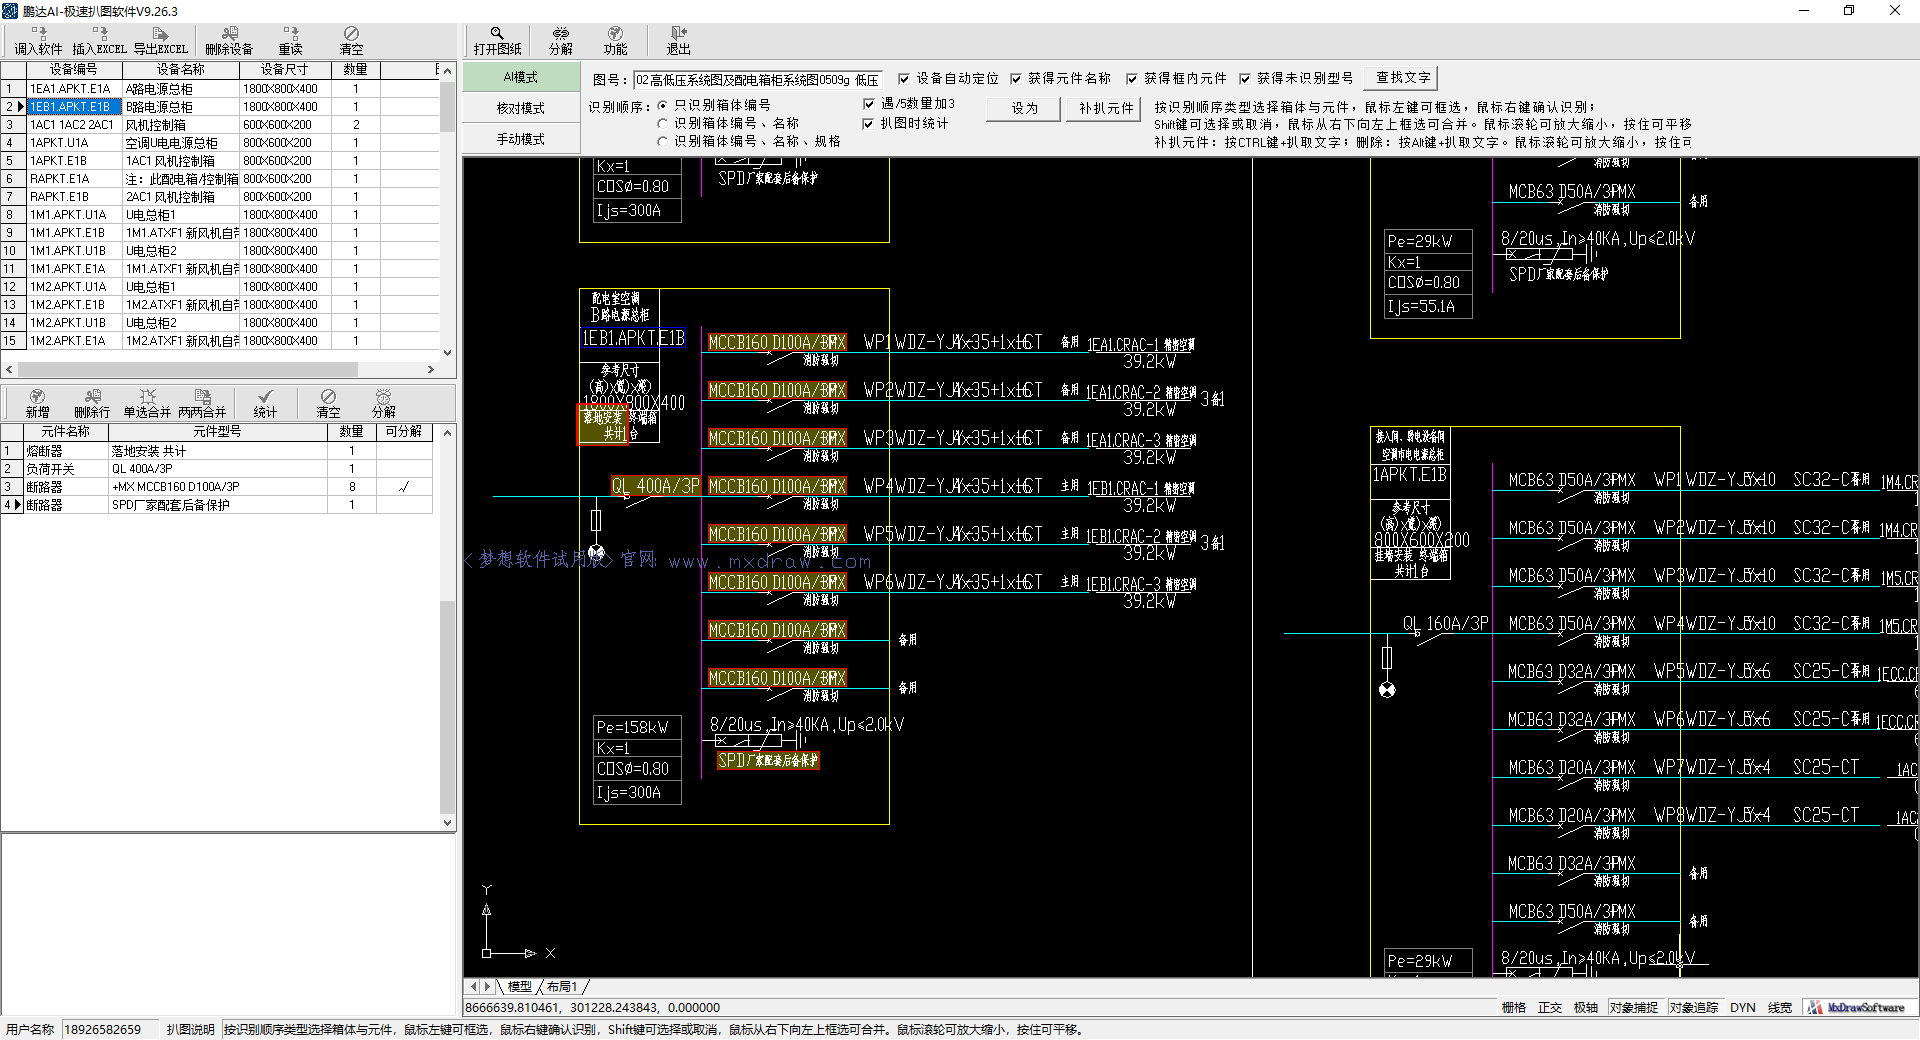Click the 退出 exit icon
Screen dimensions: 1920x1040
click(679, 41)
